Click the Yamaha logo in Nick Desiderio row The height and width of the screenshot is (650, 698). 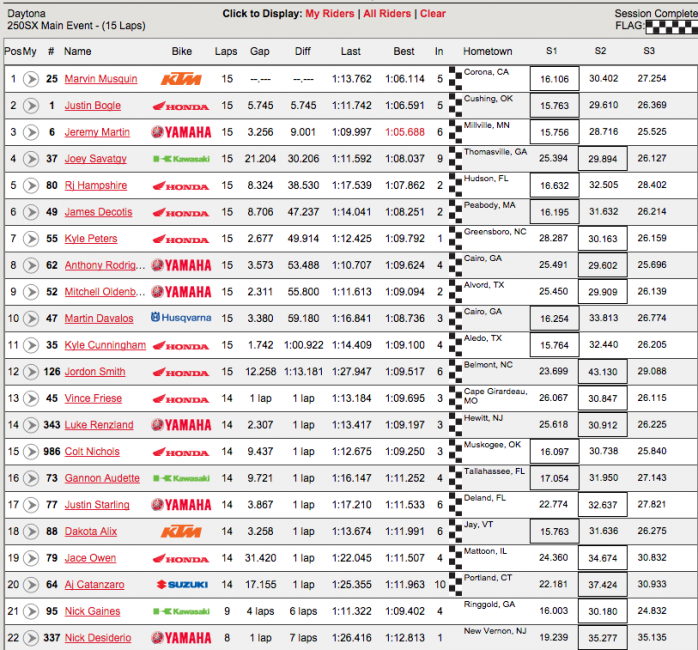(x=181, y=638)
